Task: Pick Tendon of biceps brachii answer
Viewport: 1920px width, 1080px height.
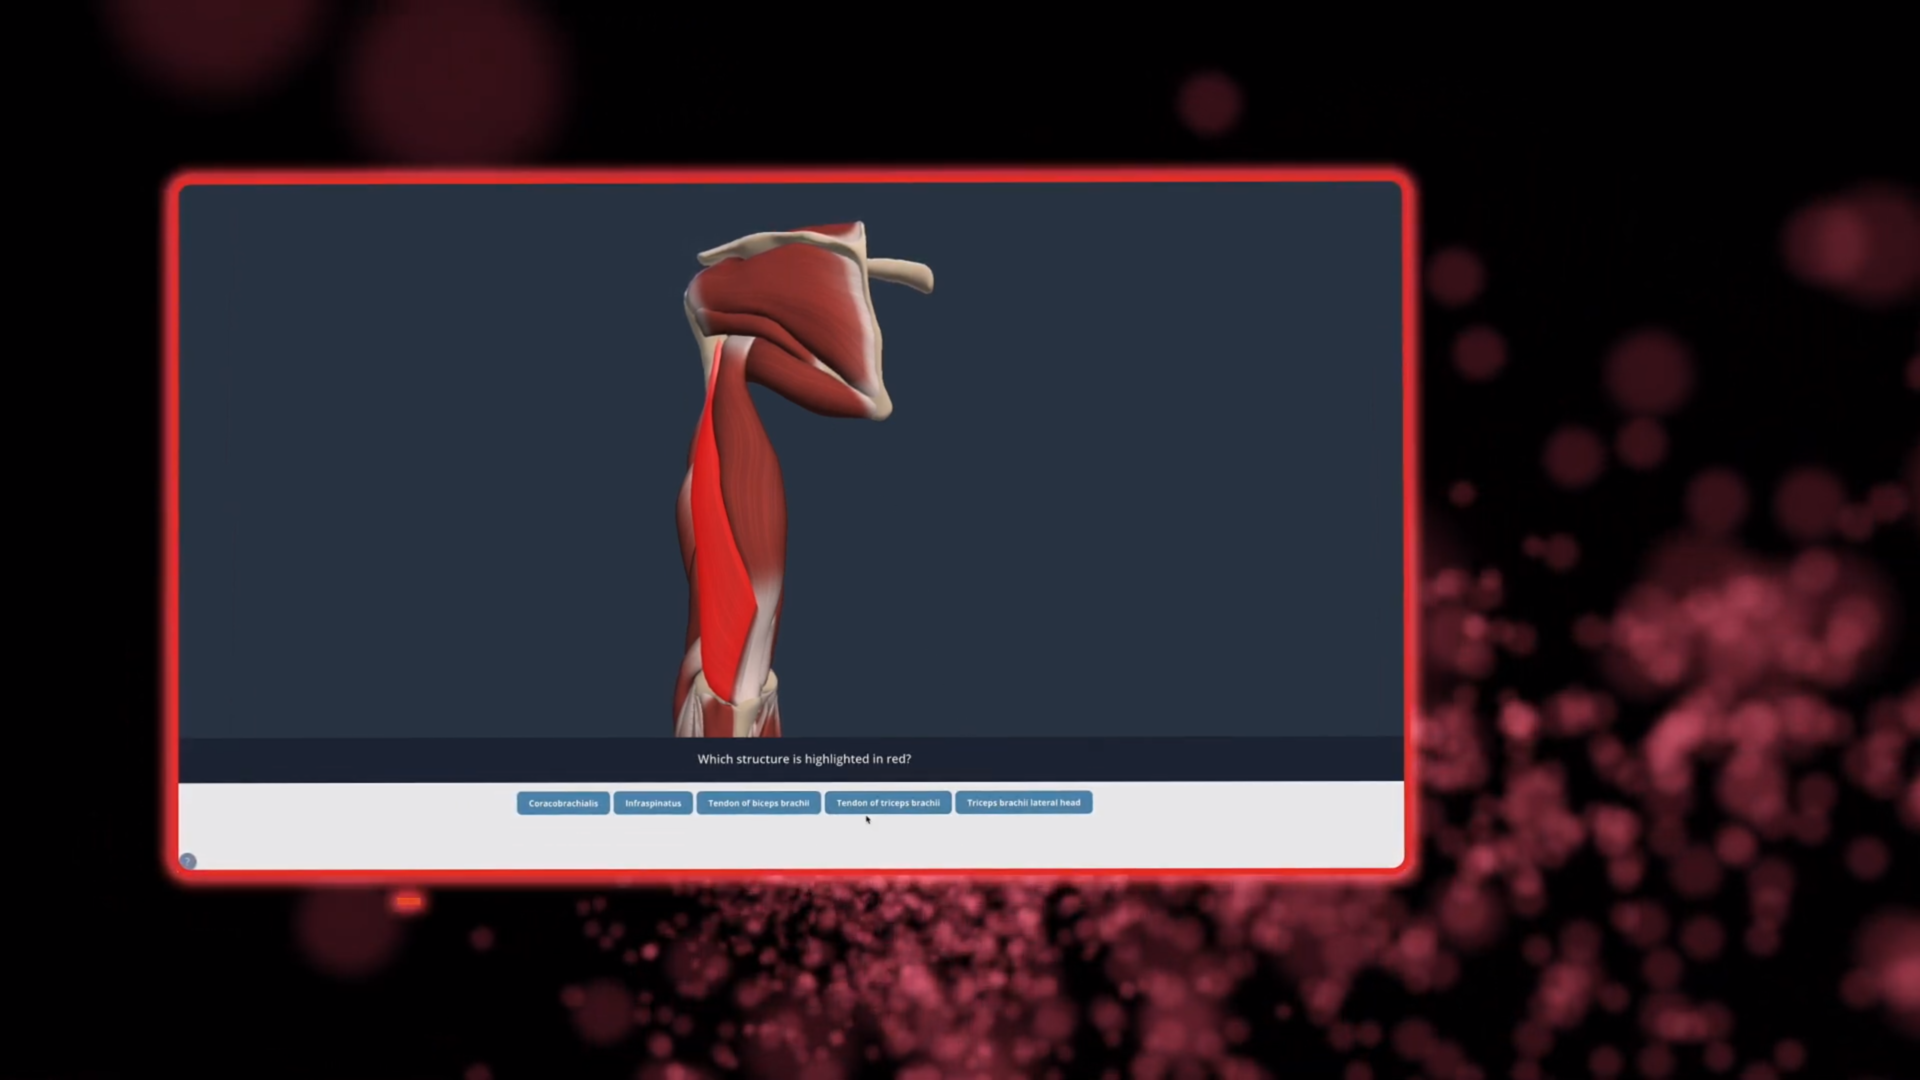Action: pos(758,803)
